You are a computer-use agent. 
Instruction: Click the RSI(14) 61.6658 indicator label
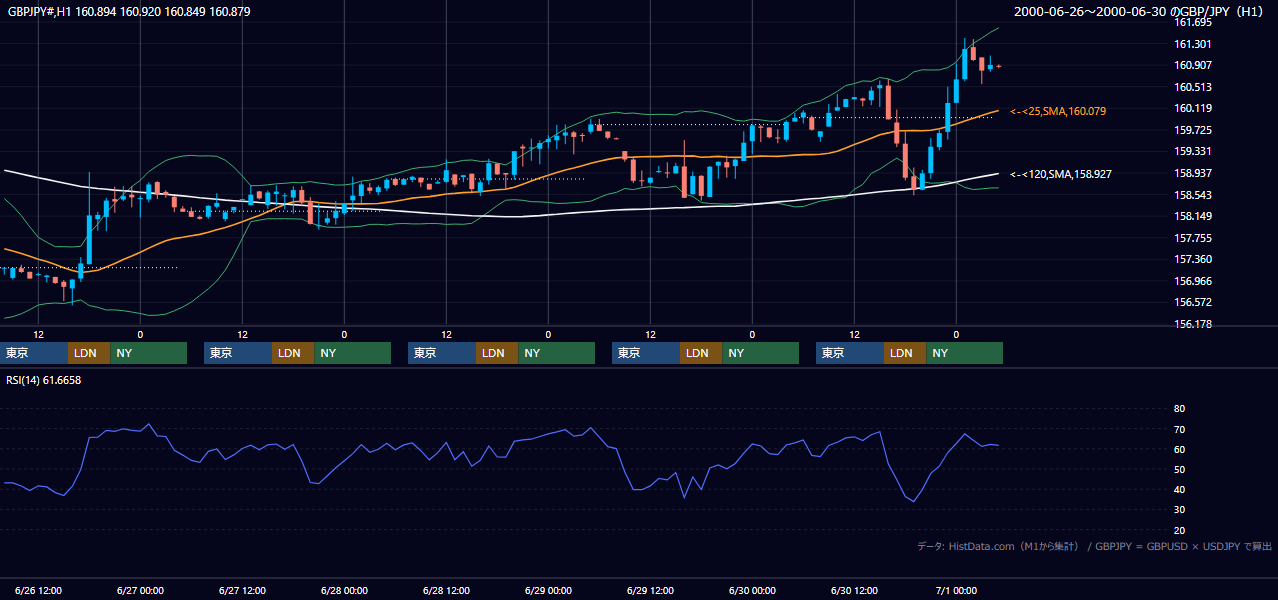(x=44, y=380)
